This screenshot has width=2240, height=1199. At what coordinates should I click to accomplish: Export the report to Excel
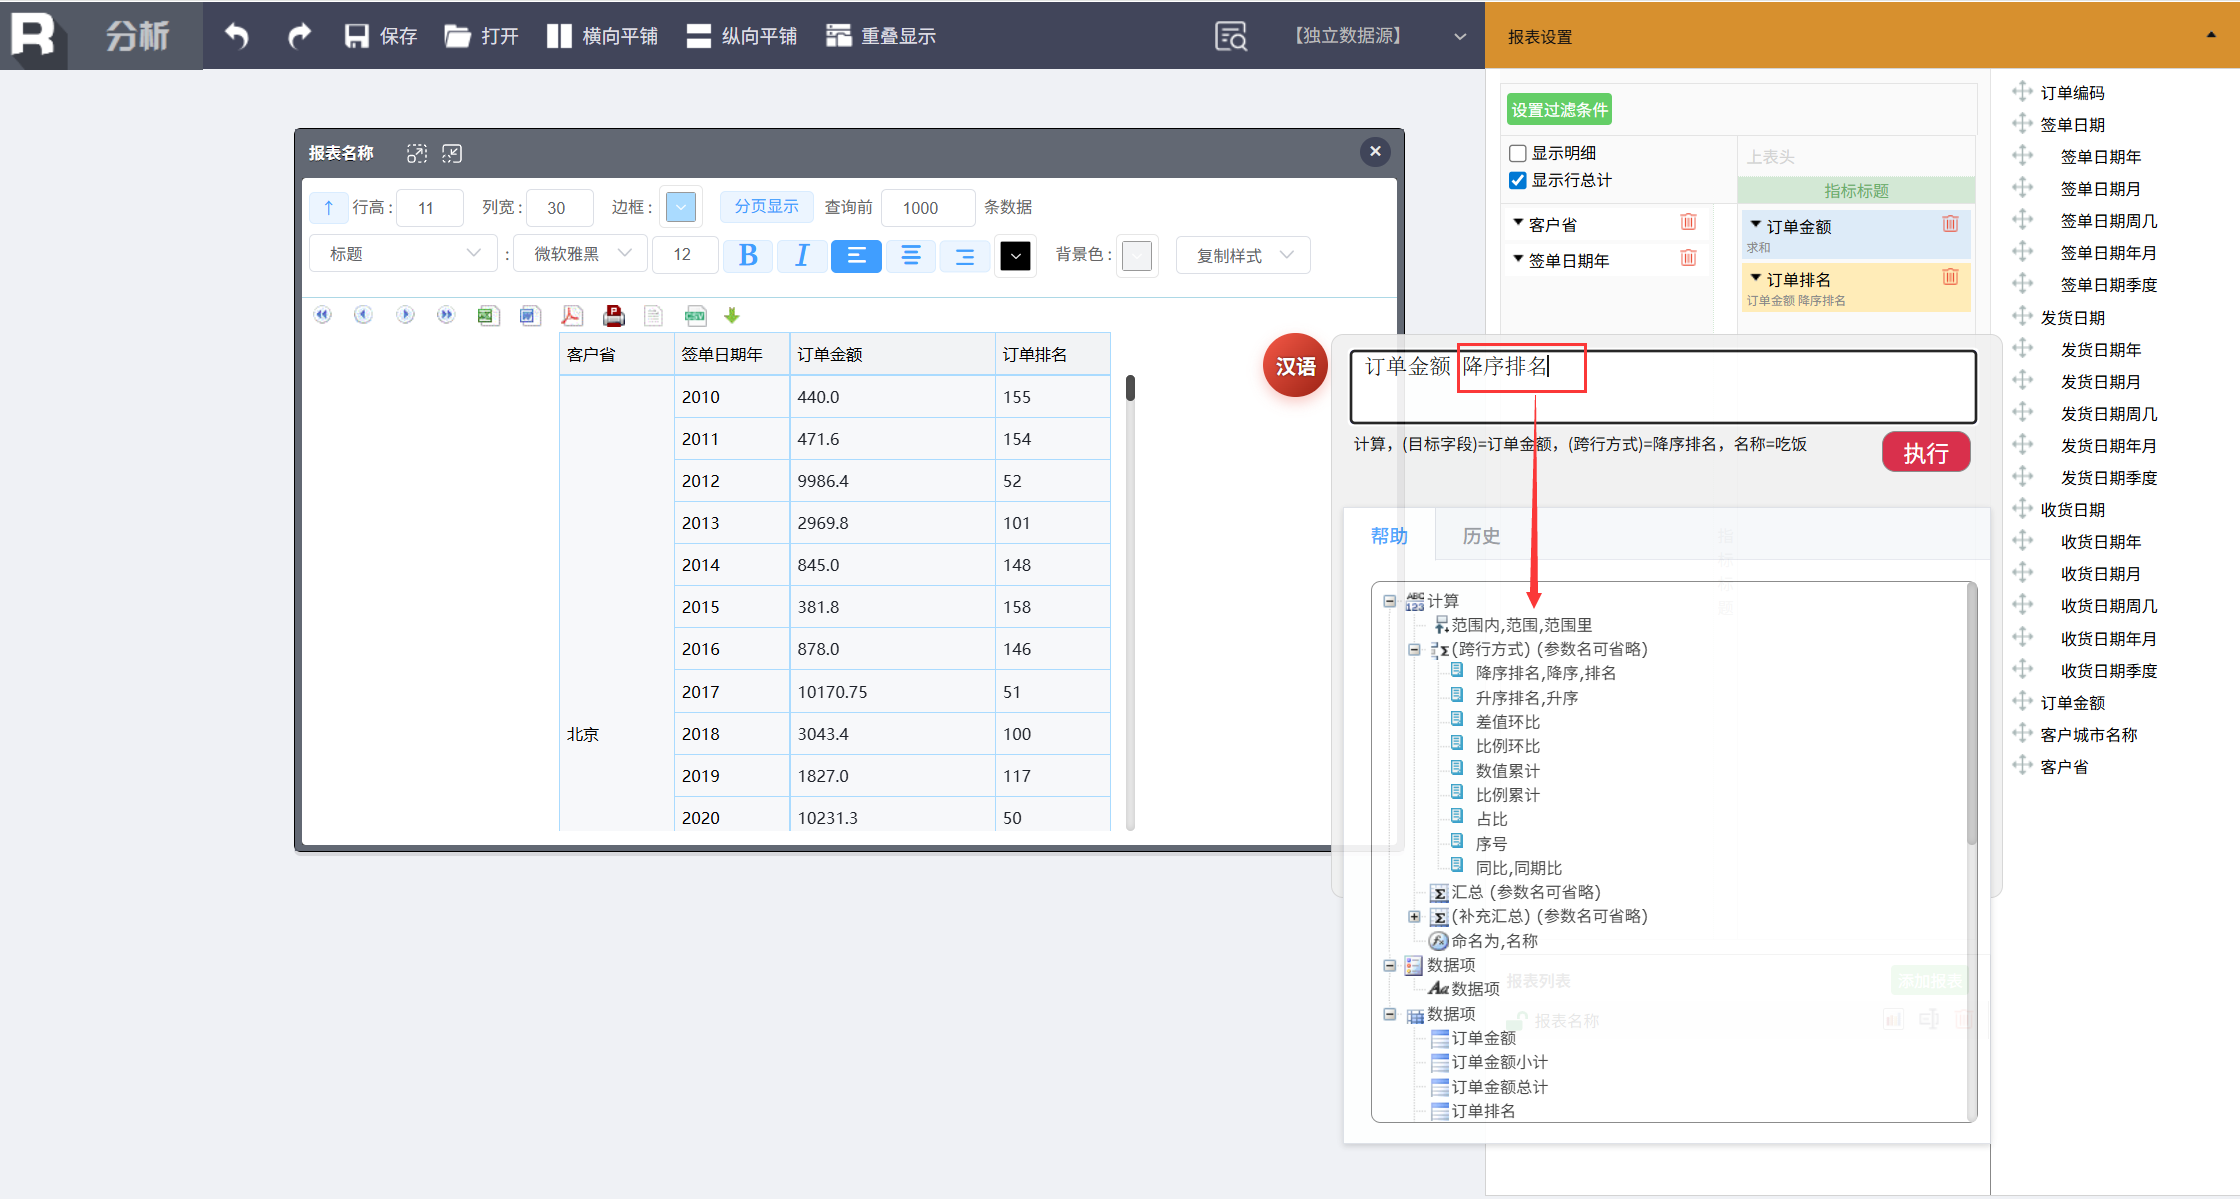(x=487, y=316)
